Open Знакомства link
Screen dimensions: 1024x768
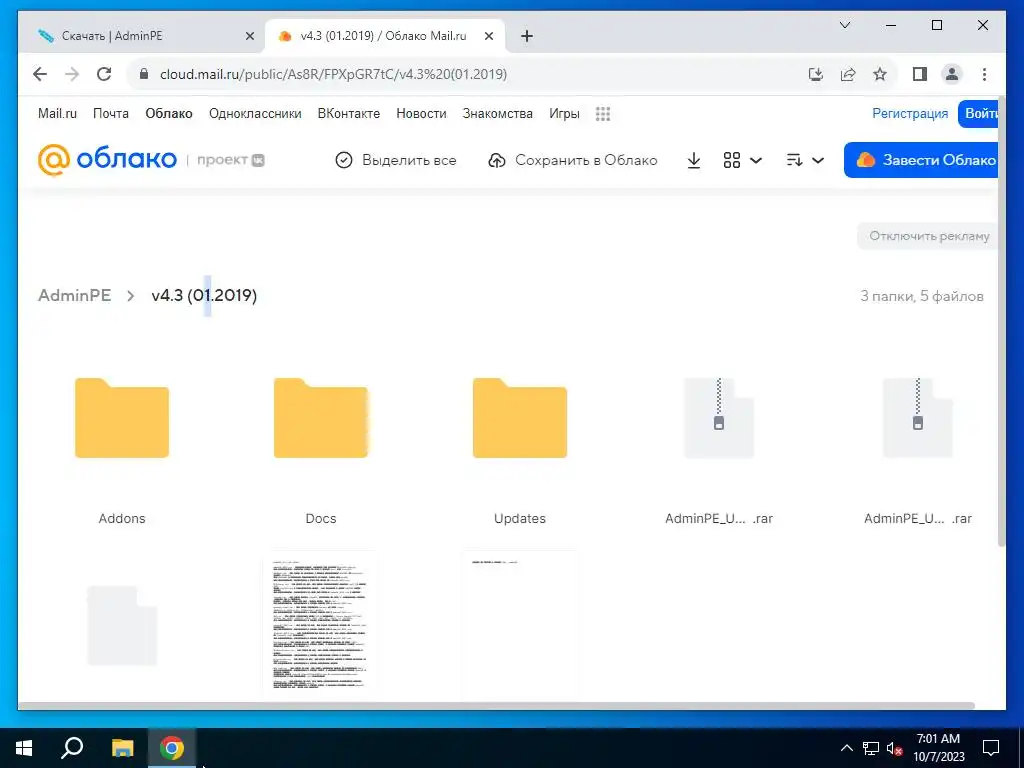tap(498, 114)
